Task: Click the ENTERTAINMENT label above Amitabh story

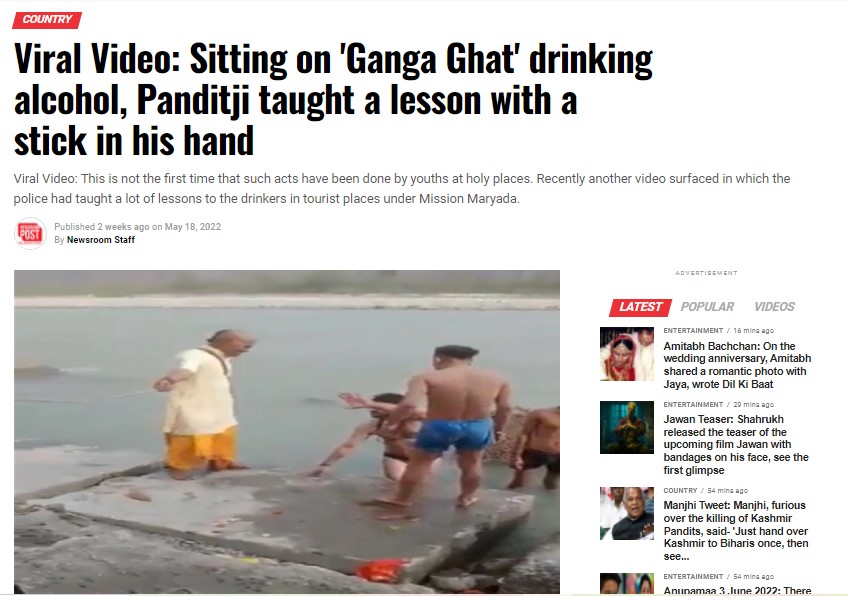Action: pyautogui.click(x=693, y=330)
